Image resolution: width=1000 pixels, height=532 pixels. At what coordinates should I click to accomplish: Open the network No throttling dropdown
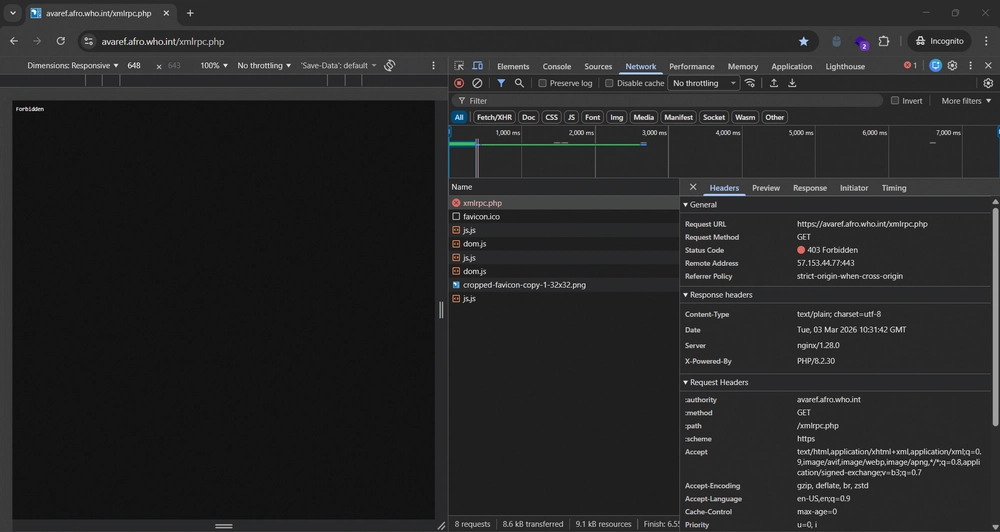703,83
